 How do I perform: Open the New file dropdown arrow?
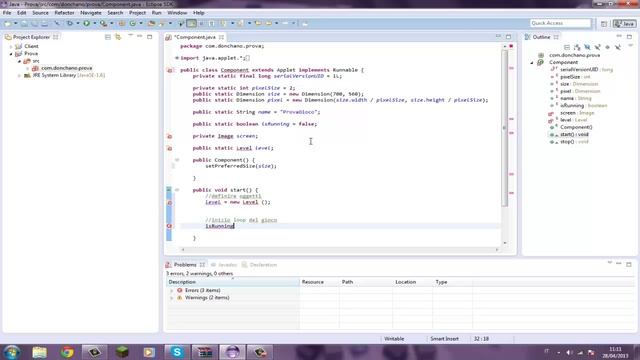(16, 24)
